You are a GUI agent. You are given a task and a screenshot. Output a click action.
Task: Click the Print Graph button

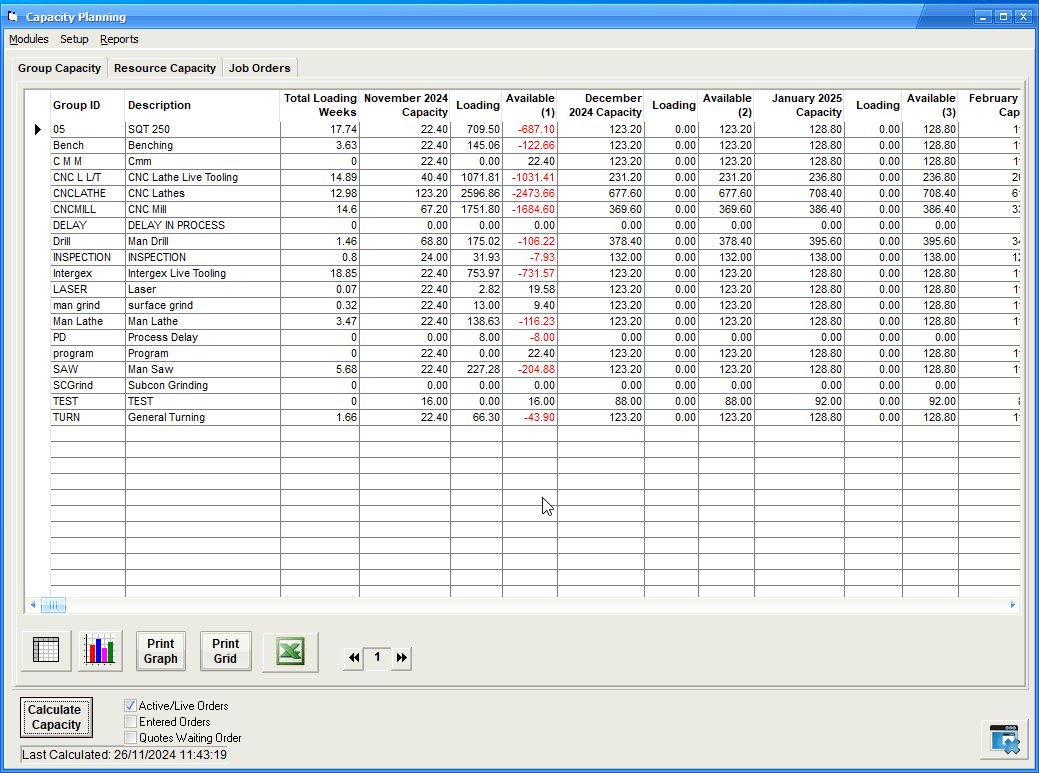[160, 651]
